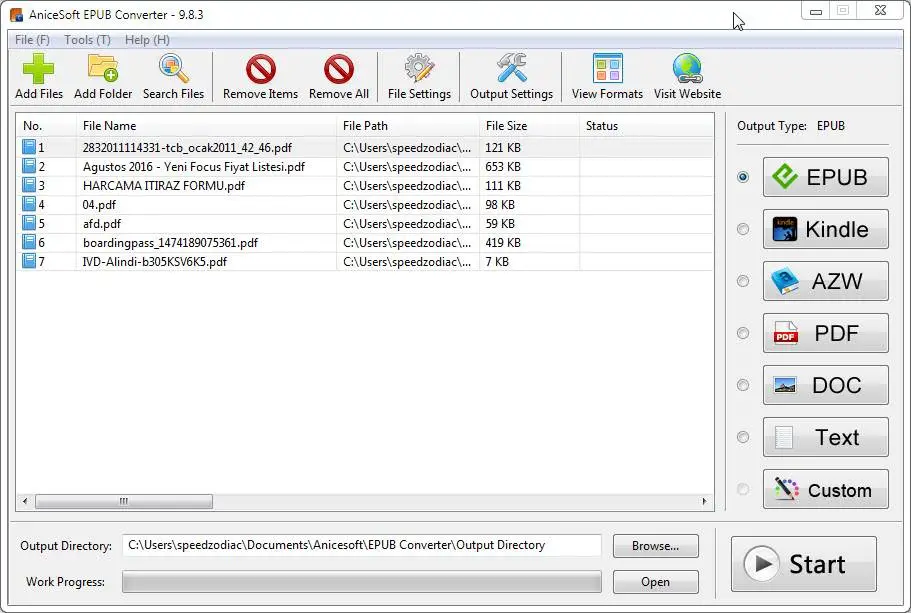Click the file icon for afd.pdf row
The height and width of the screenshot is (613, 911).
pyautogui.click(x=28, y=223)
